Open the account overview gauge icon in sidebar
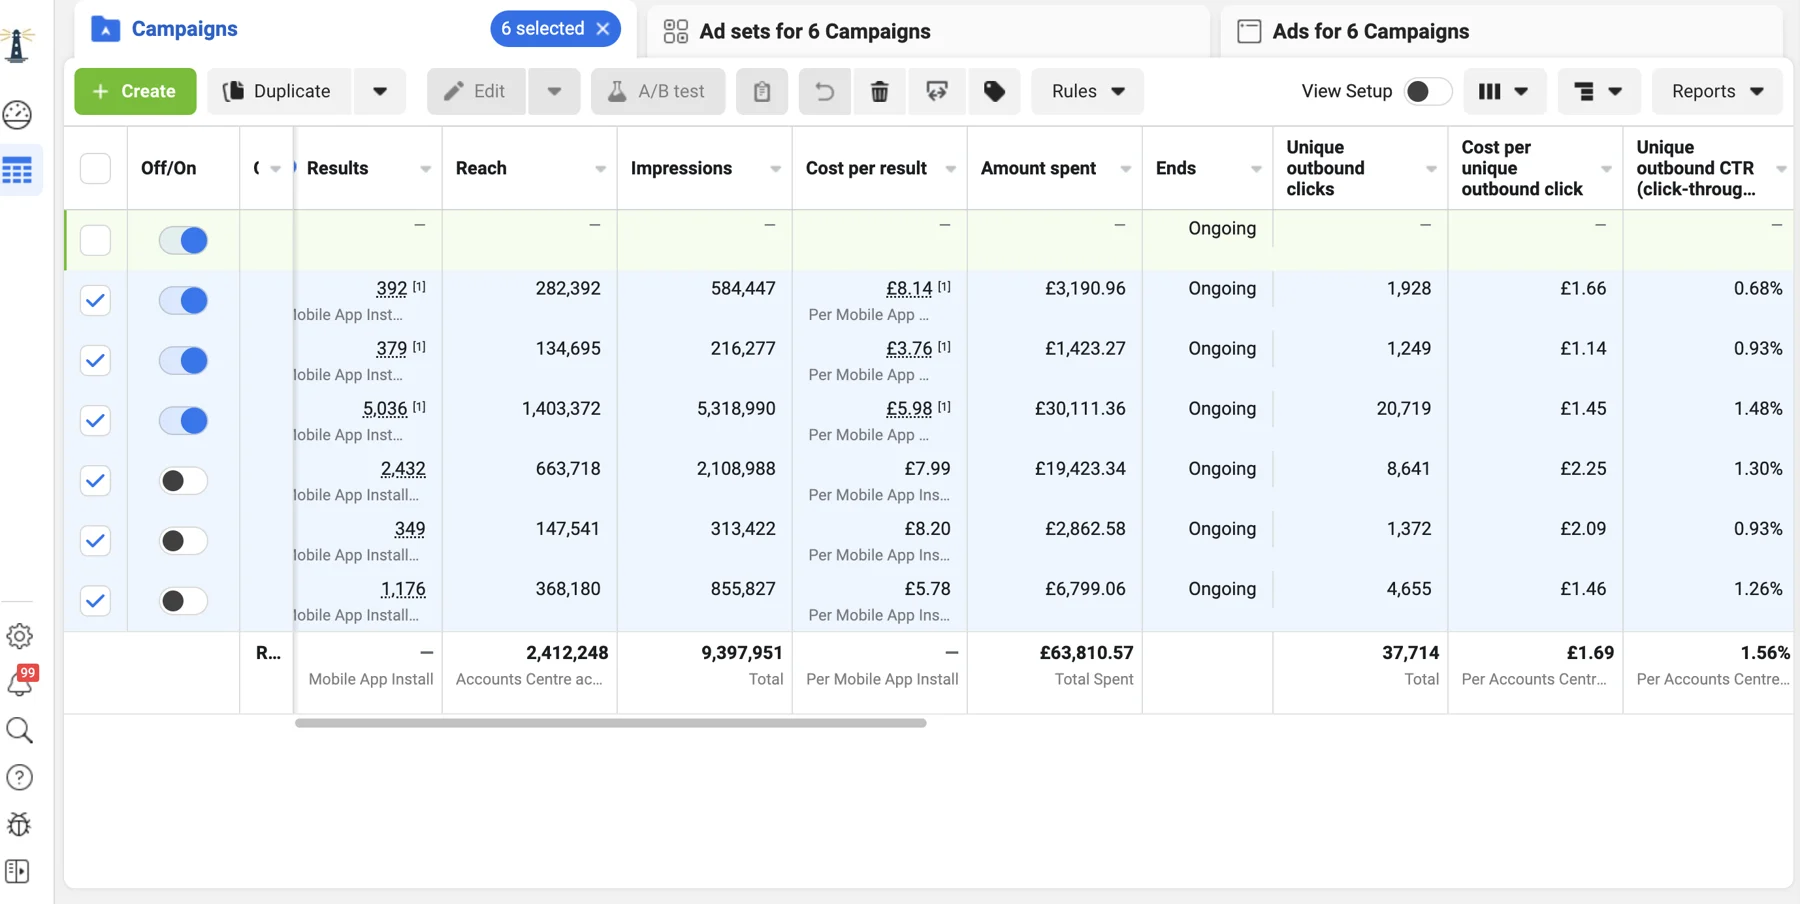1800x904 pixels. pyautogui.click(x=18, y=115)
